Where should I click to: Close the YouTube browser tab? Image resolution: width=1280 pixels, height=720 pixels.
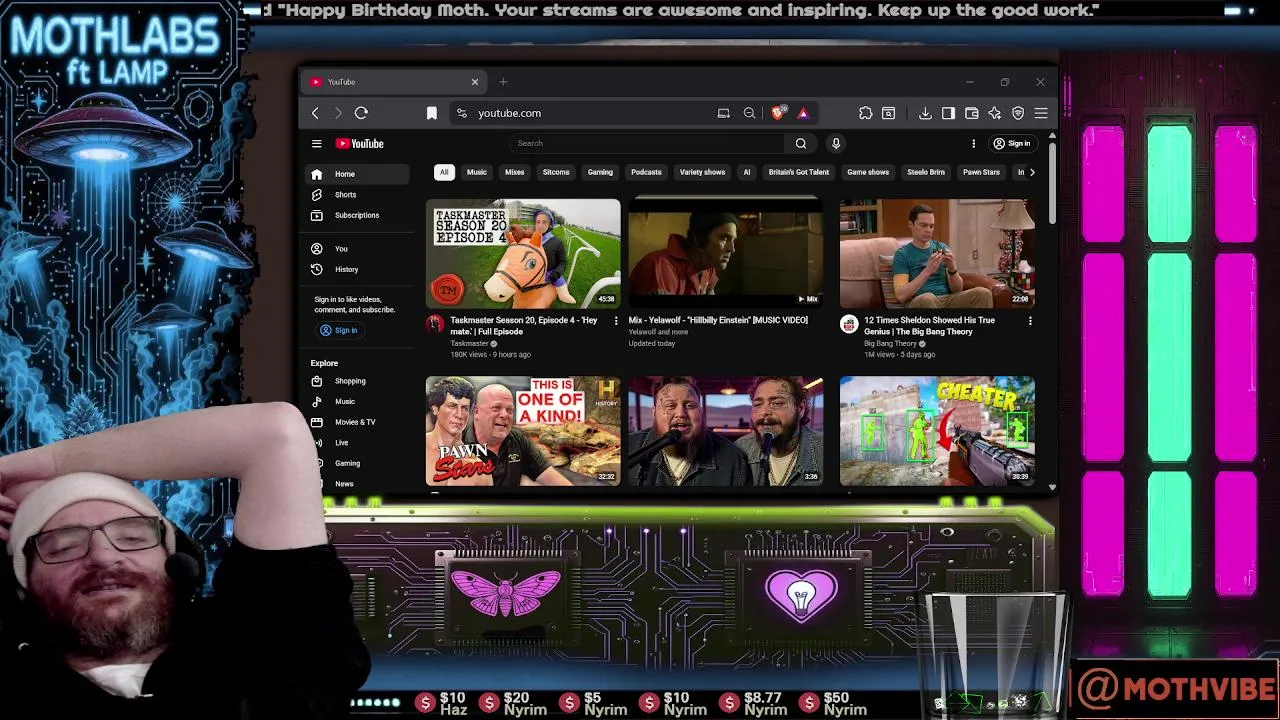[475, 82]
